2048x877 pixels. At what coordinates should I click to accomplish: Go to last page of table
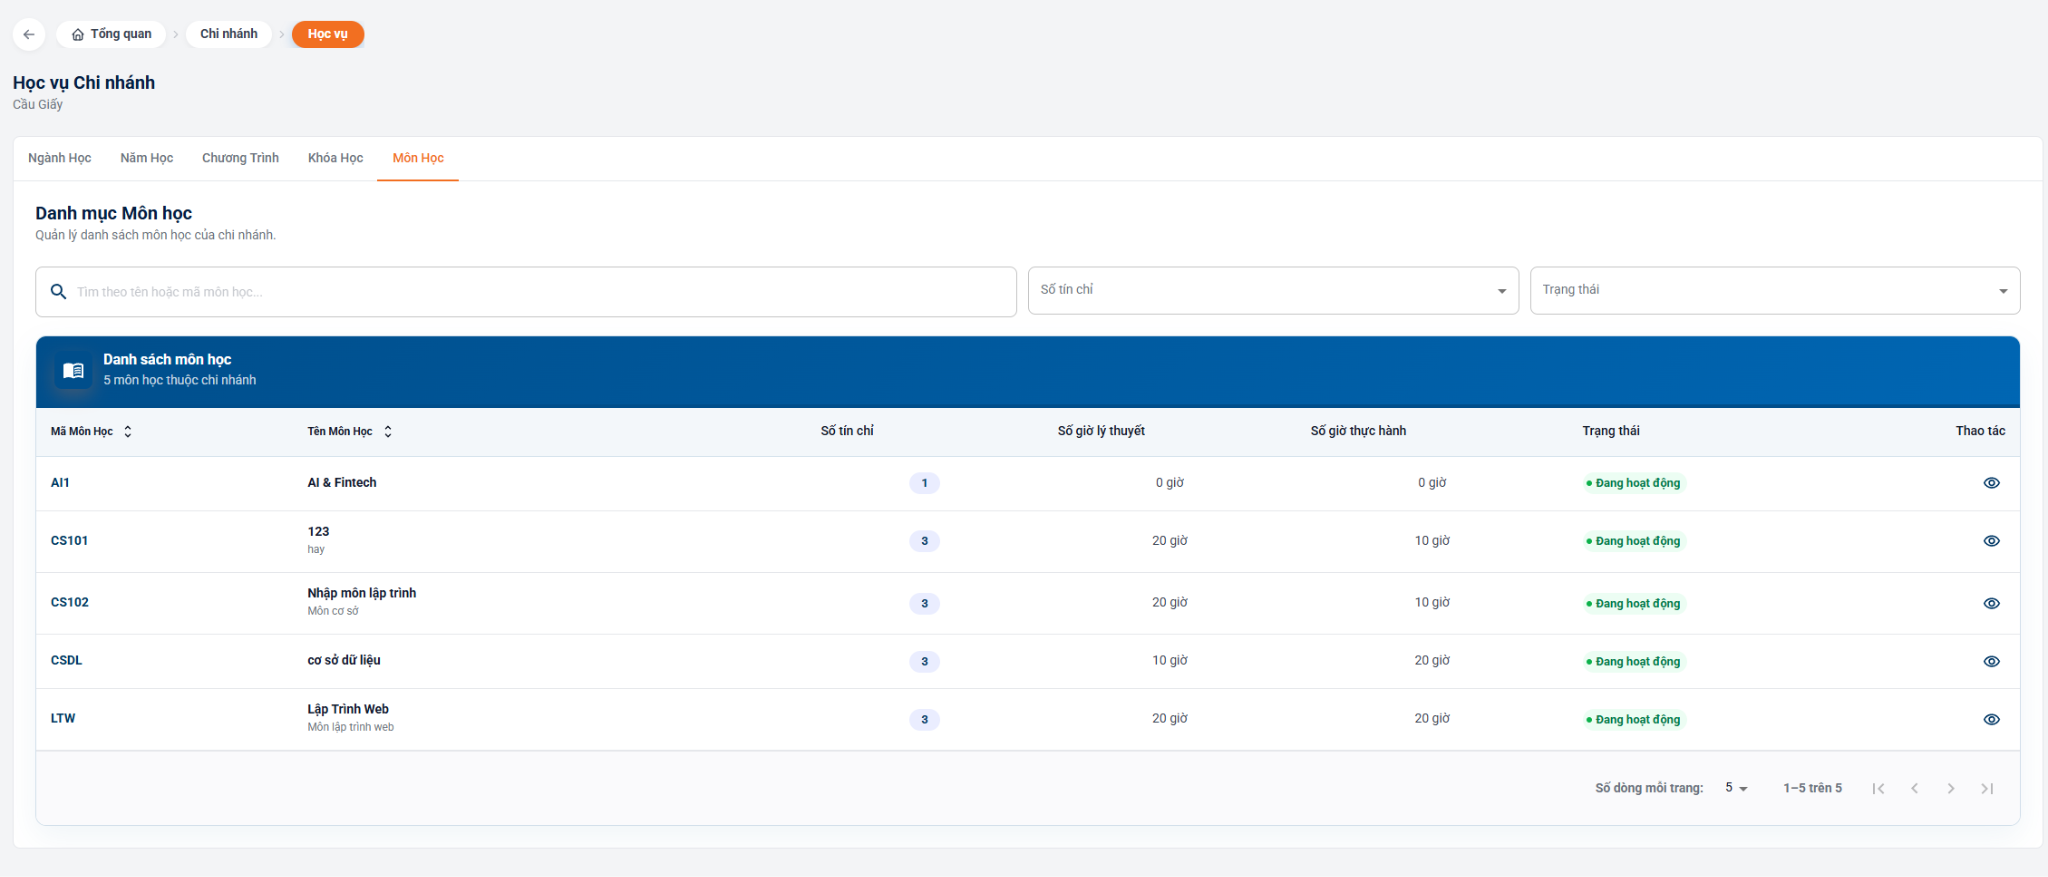point(1987,788)
